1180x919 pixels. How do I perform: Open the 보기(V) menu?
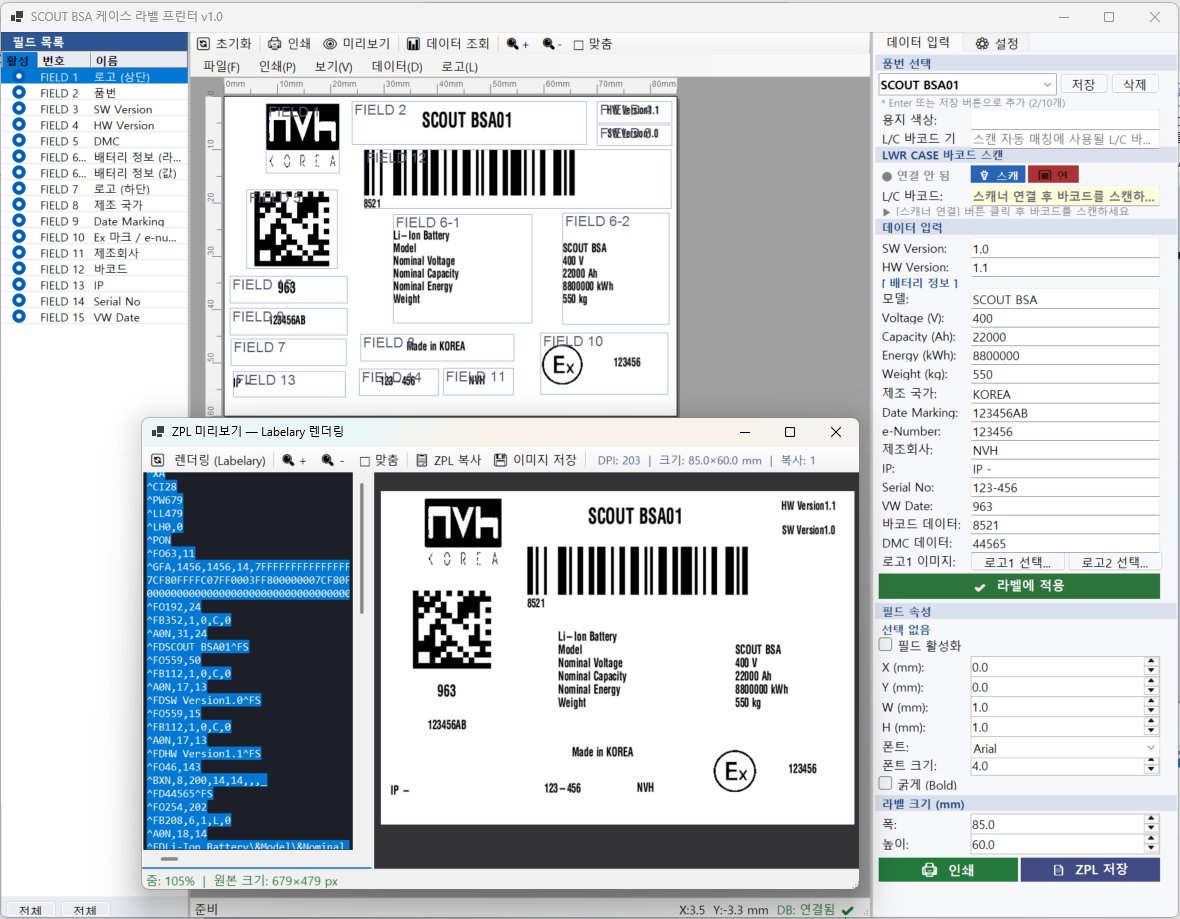coord(333,66)
